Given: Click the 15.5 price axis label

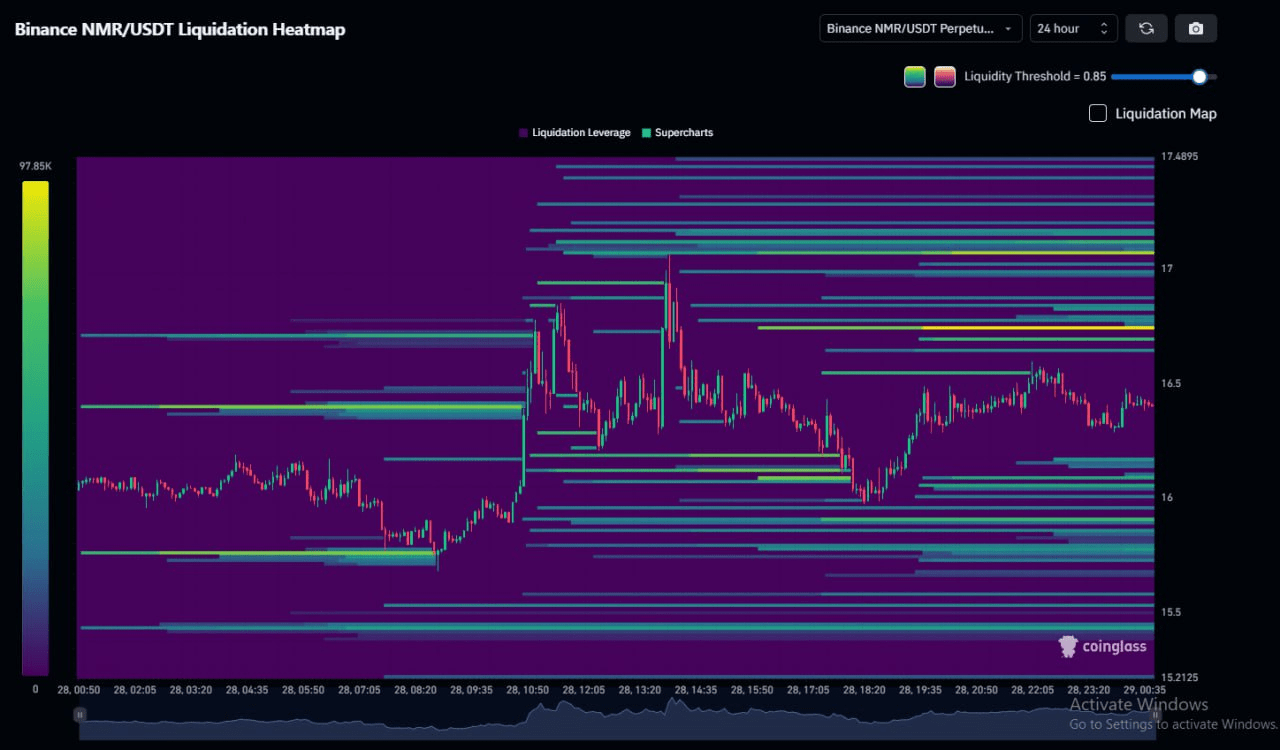Looking at the screenshot, I should point(1171,611).
